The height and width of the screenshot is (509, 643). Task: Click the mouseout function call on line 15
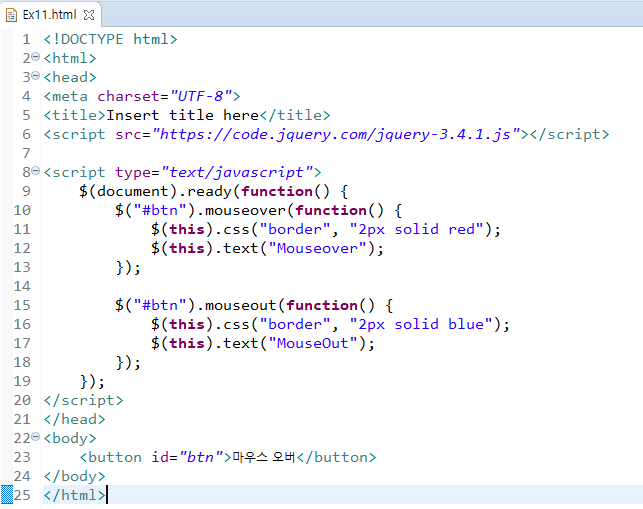[x=240, y=306]
